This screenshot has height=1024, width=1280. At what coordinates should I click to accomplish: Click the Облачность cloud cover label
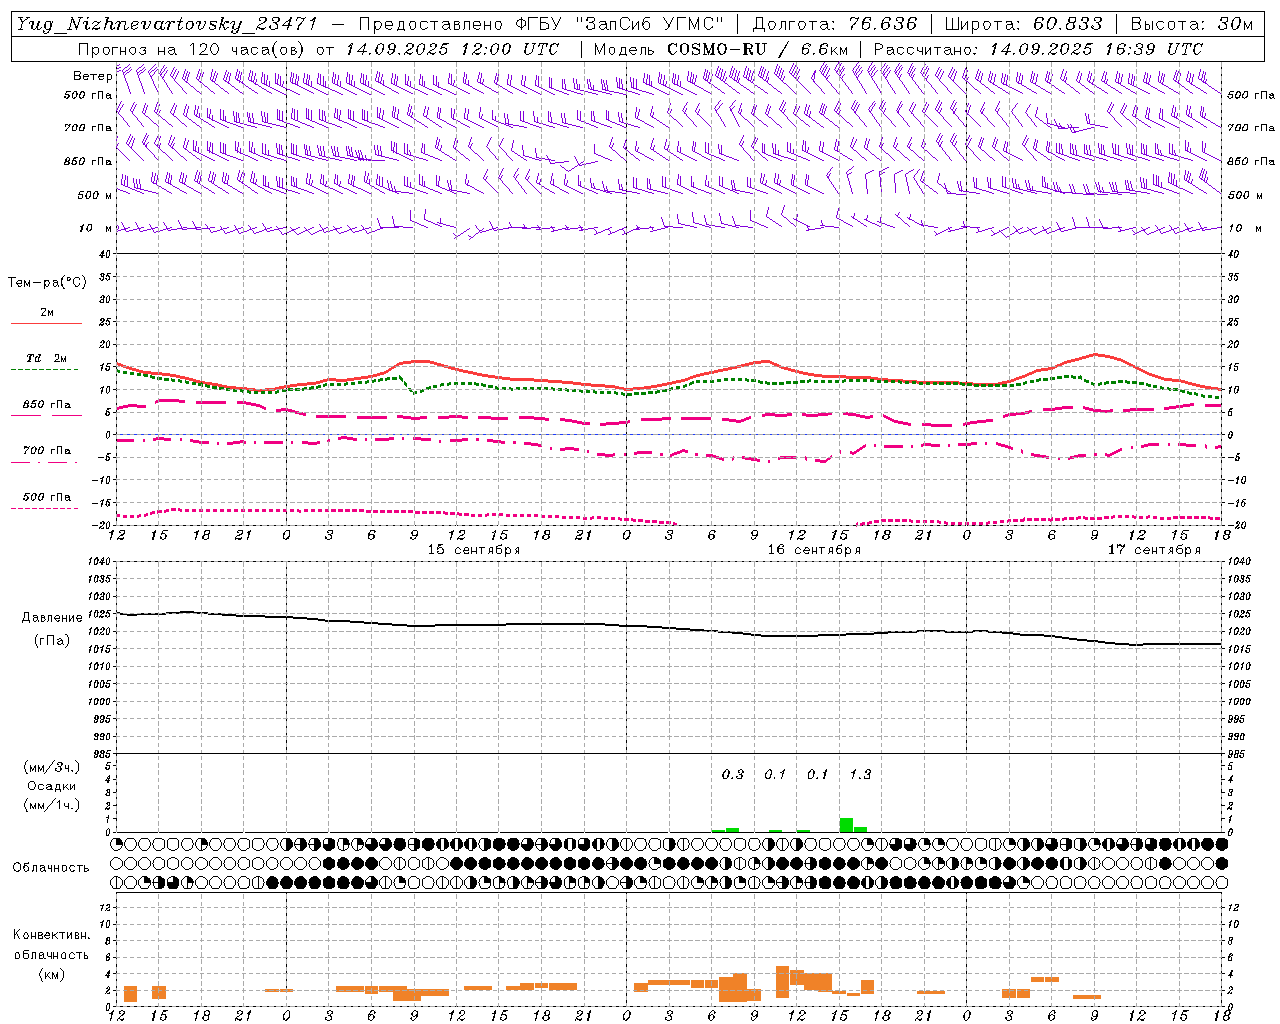tap(51, 867)
